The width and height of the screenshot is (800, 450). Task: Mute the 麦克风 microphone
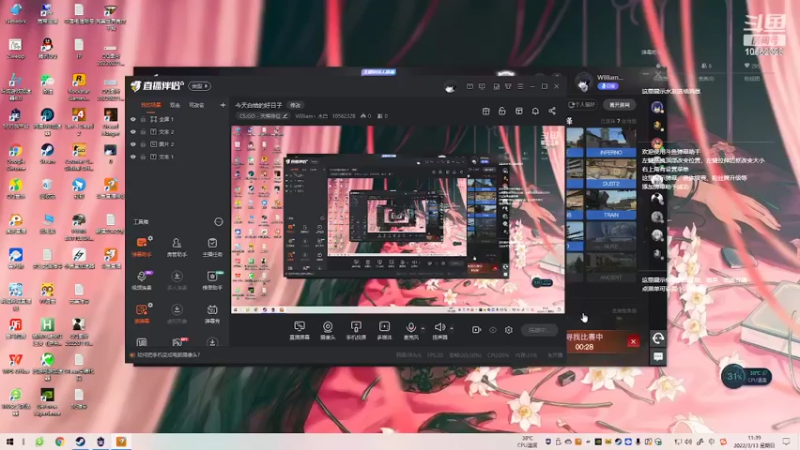411,331
